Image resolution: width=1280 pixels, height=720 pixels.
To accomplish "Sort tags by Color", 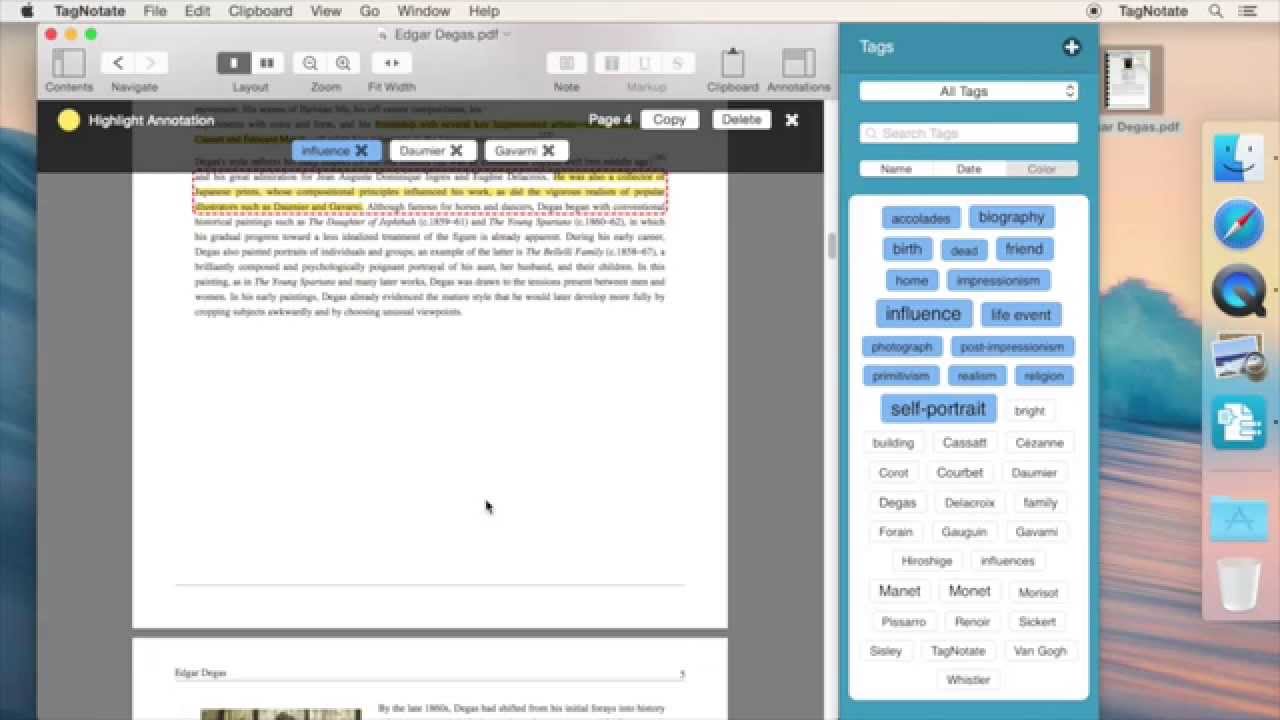I will [x=1041, y=169].
